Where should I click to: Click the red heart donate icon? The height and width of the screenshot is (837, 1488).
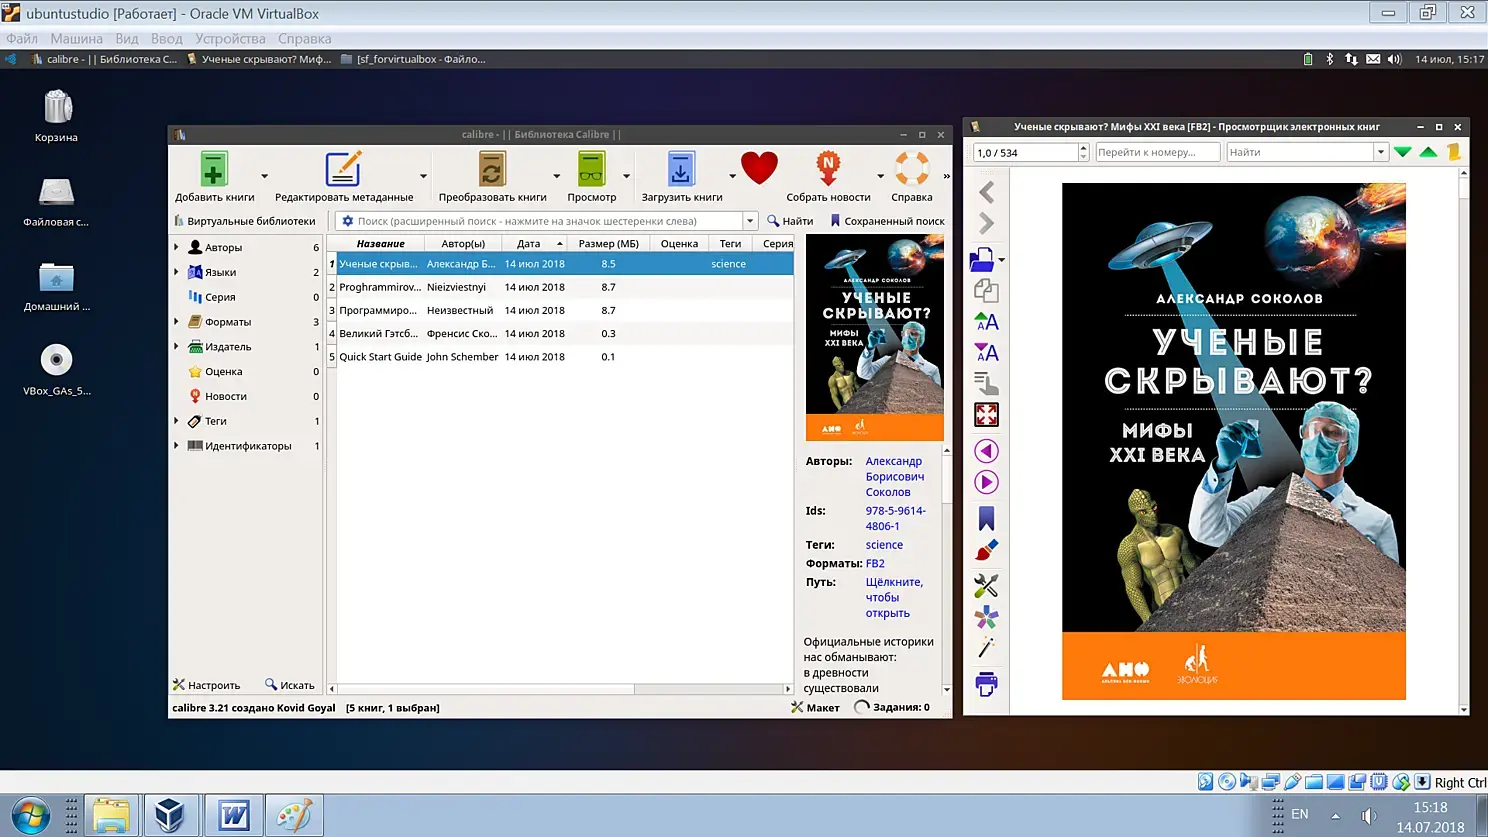759,168
